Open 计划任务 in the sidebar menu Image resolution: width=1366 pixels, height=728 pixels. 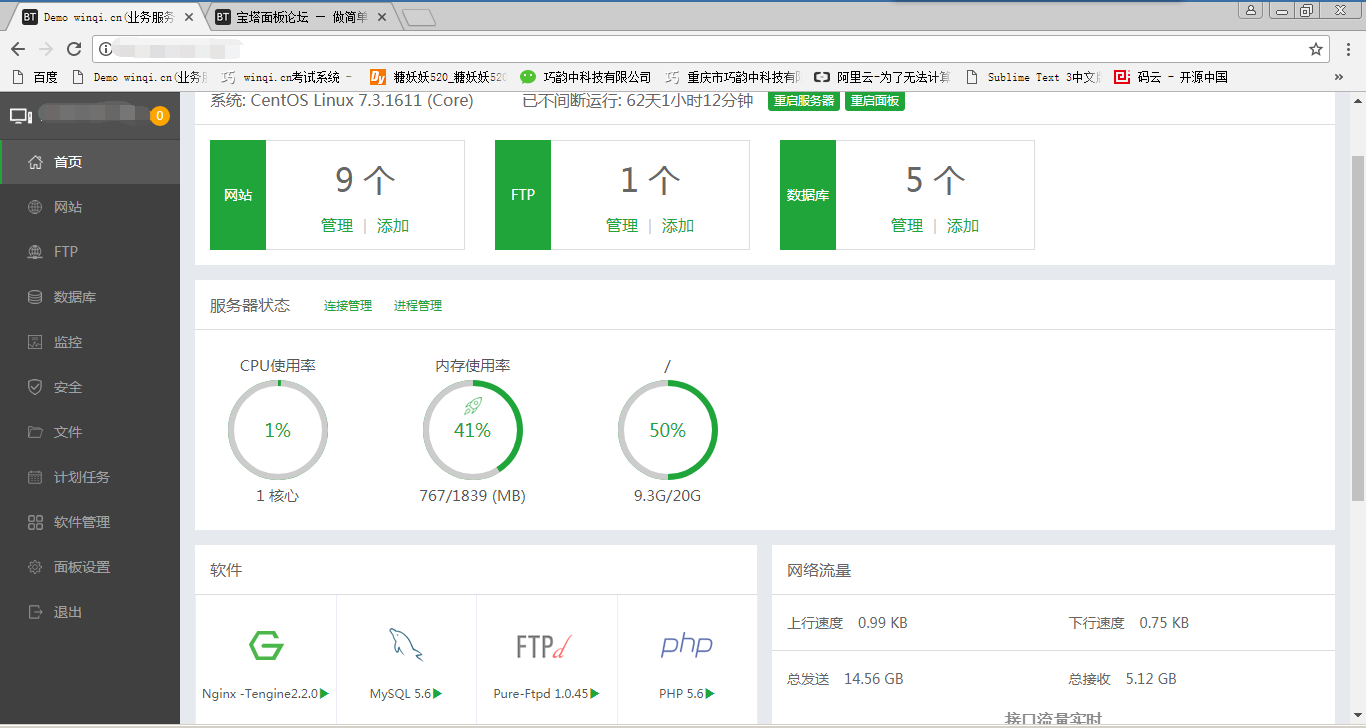[90, 477]
